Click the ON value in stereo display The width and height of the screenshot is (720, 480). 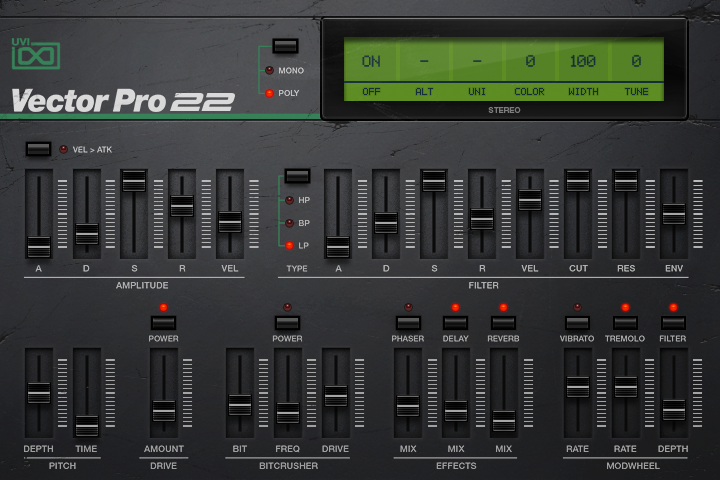pyautogui.click(x=371, y=61)
